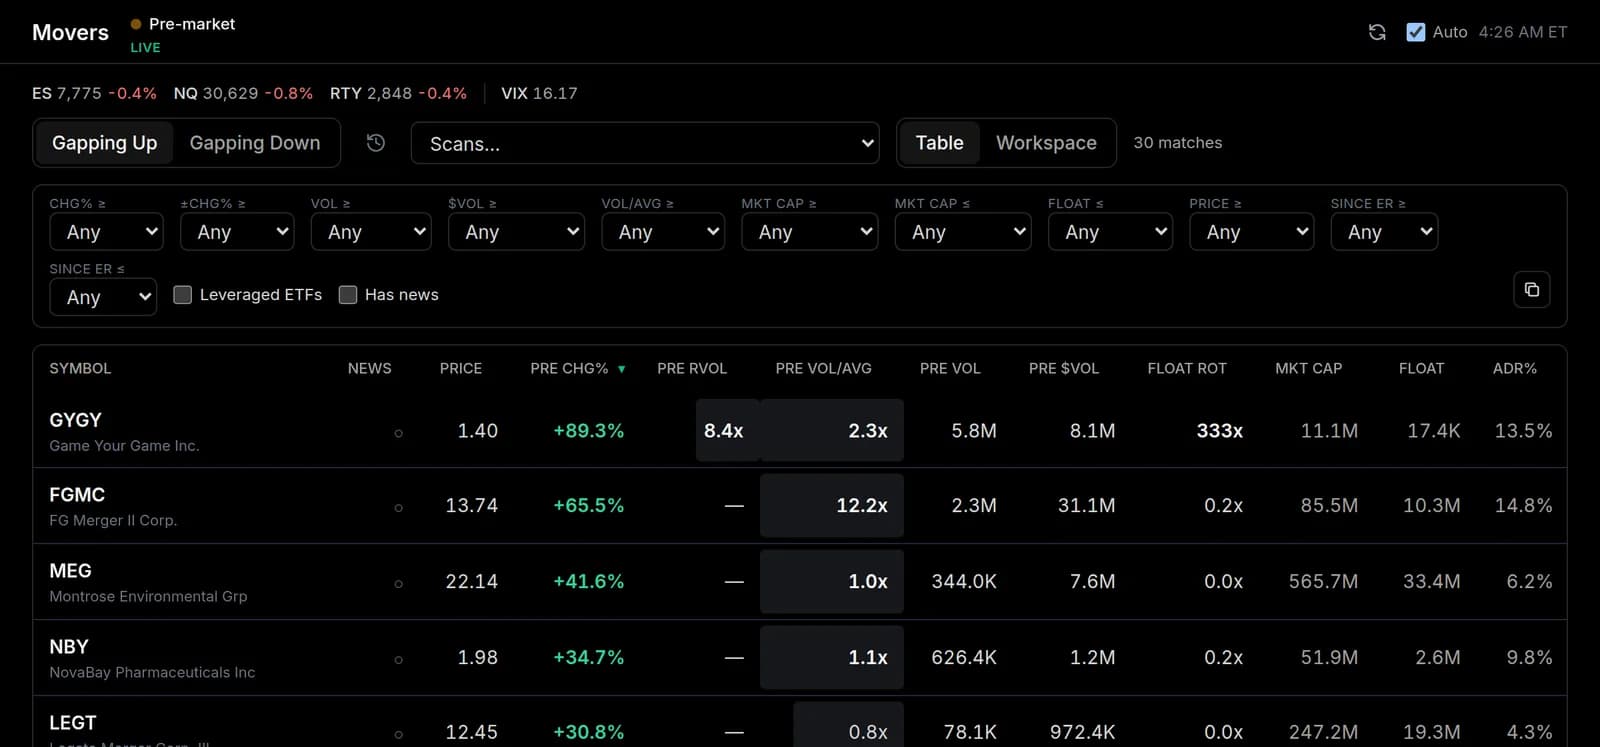This screenshot has height=747, width=1600.
Task: Enable the Leveraged ETFs checkbox
Action: tap(182, 295)
